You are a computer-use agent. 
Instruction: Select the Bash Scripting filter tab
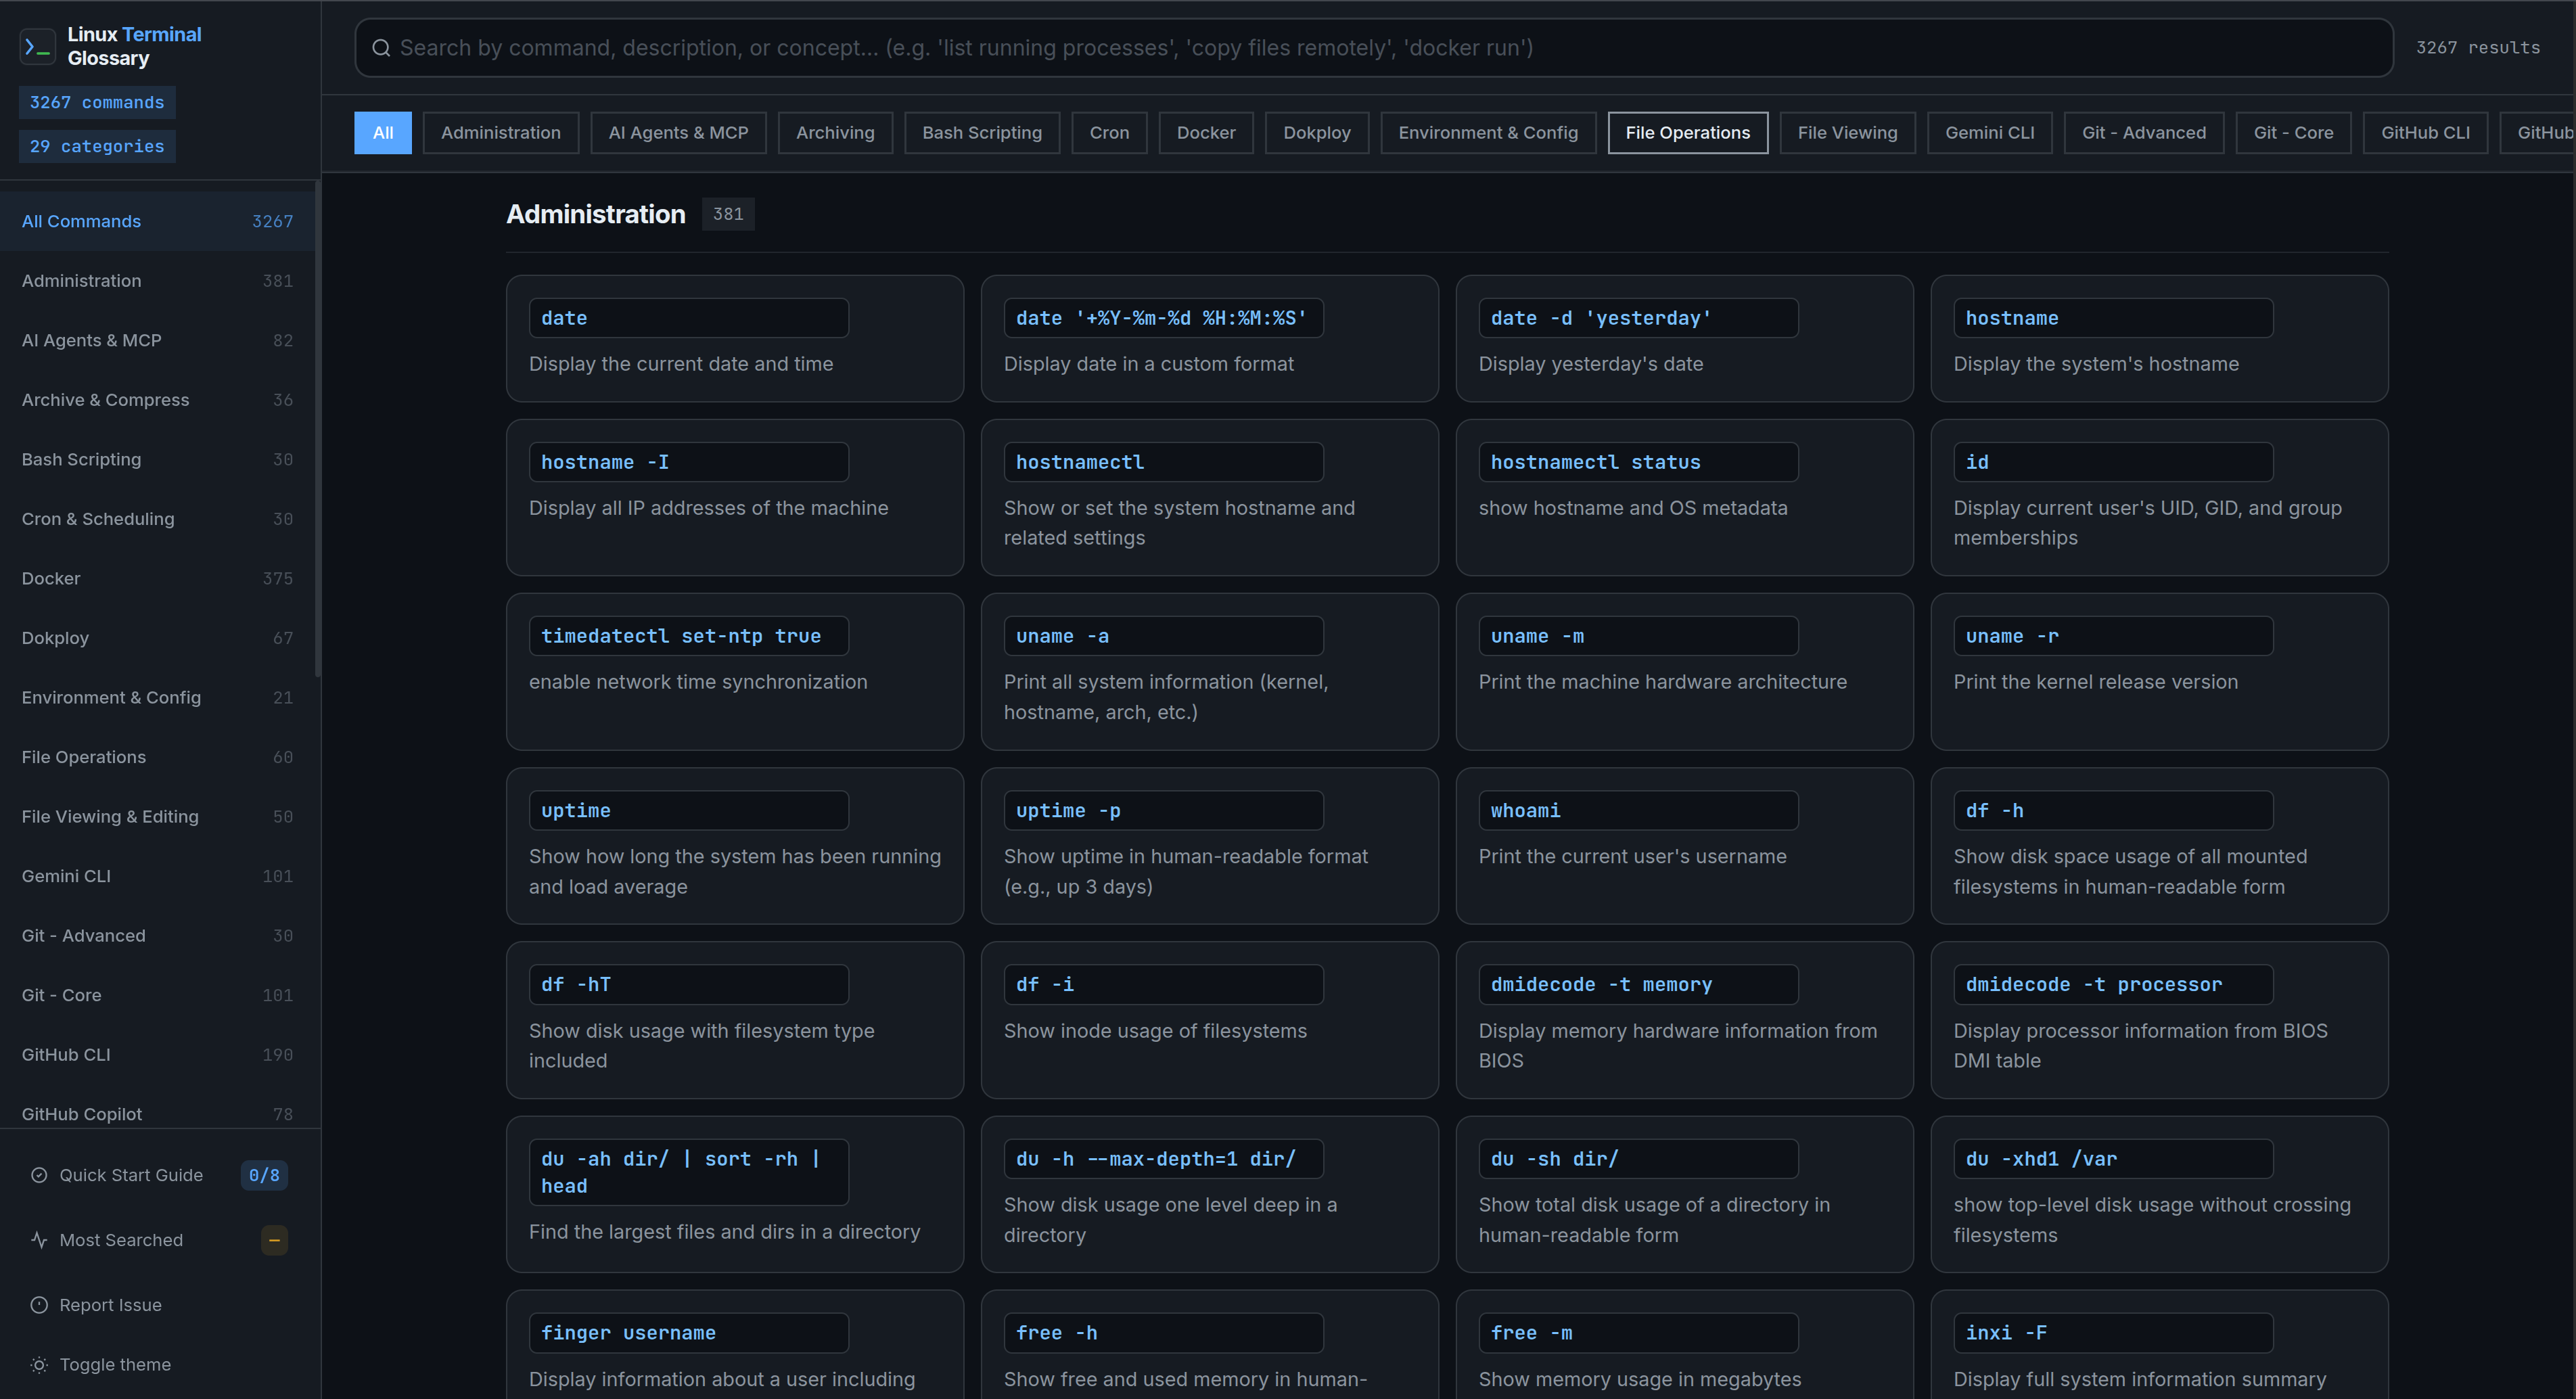[982, 133]
